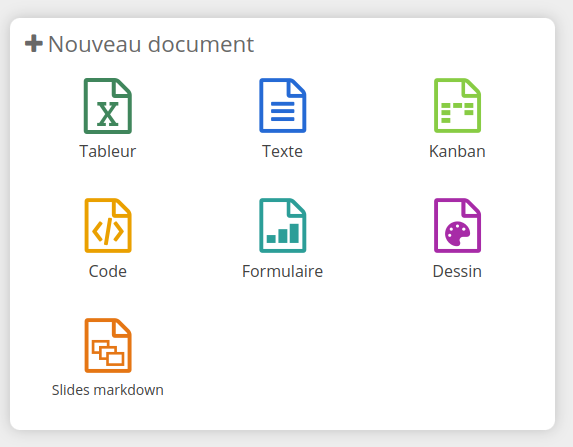The height and width of the screenshot is (447, 573).
Task: Click the plus icon beside Nouveau document
Action: click(x=34, y=43)
